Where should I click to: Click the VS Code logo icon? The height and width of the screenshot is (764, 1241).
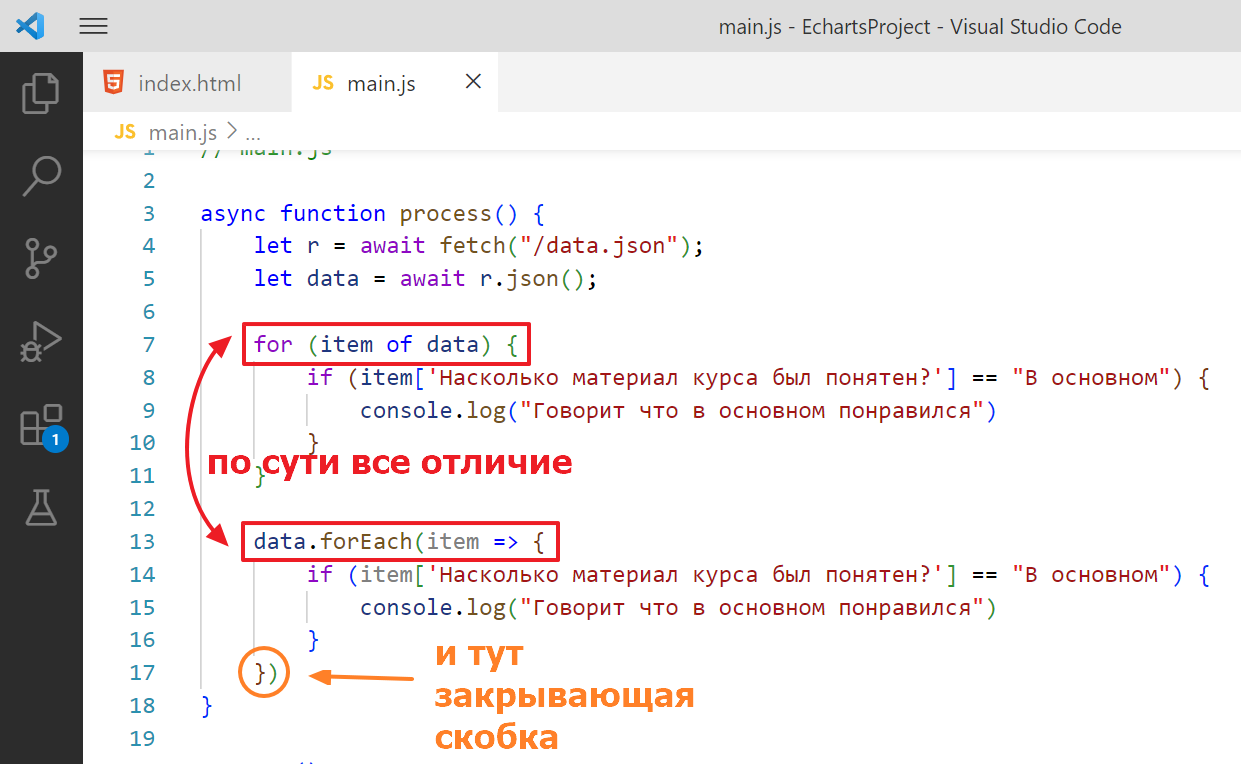tap(30, 26)
